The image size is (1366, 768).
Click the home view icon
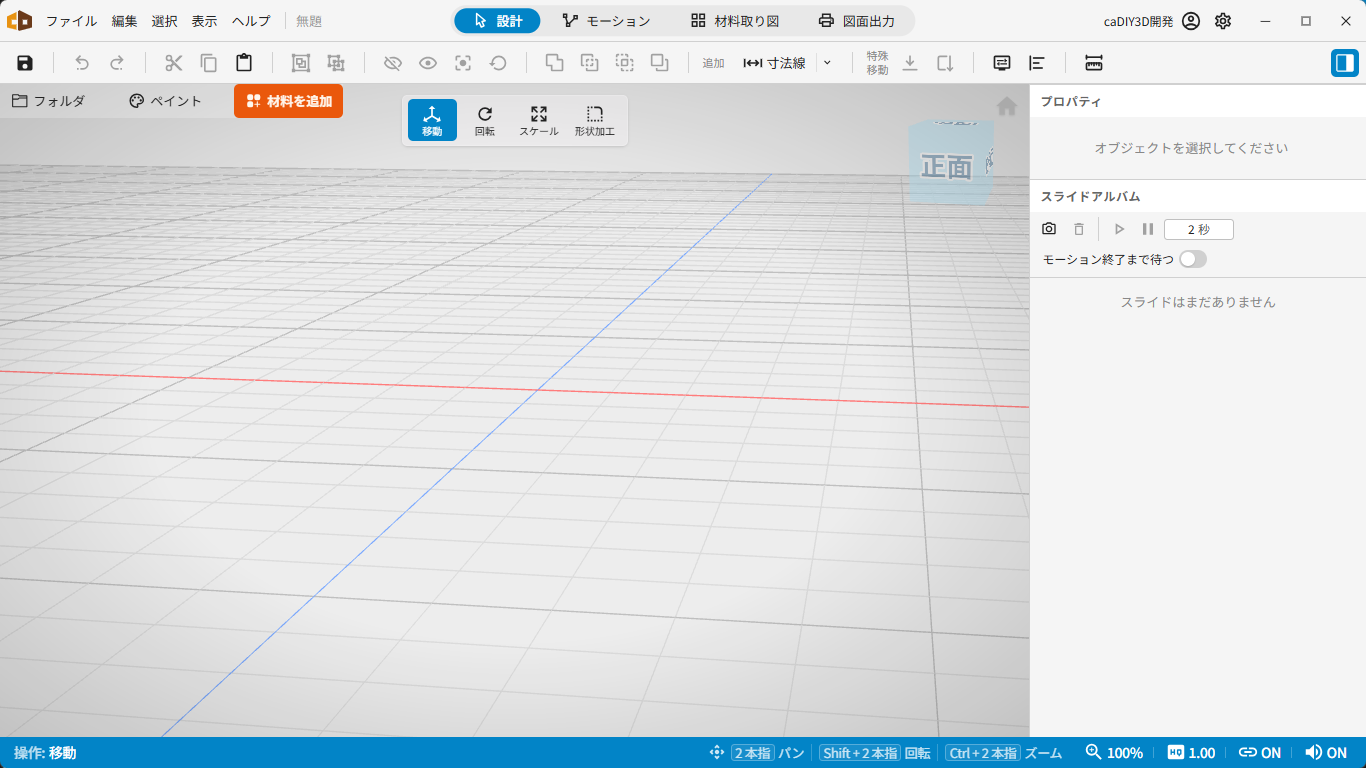click(1007, 105)
